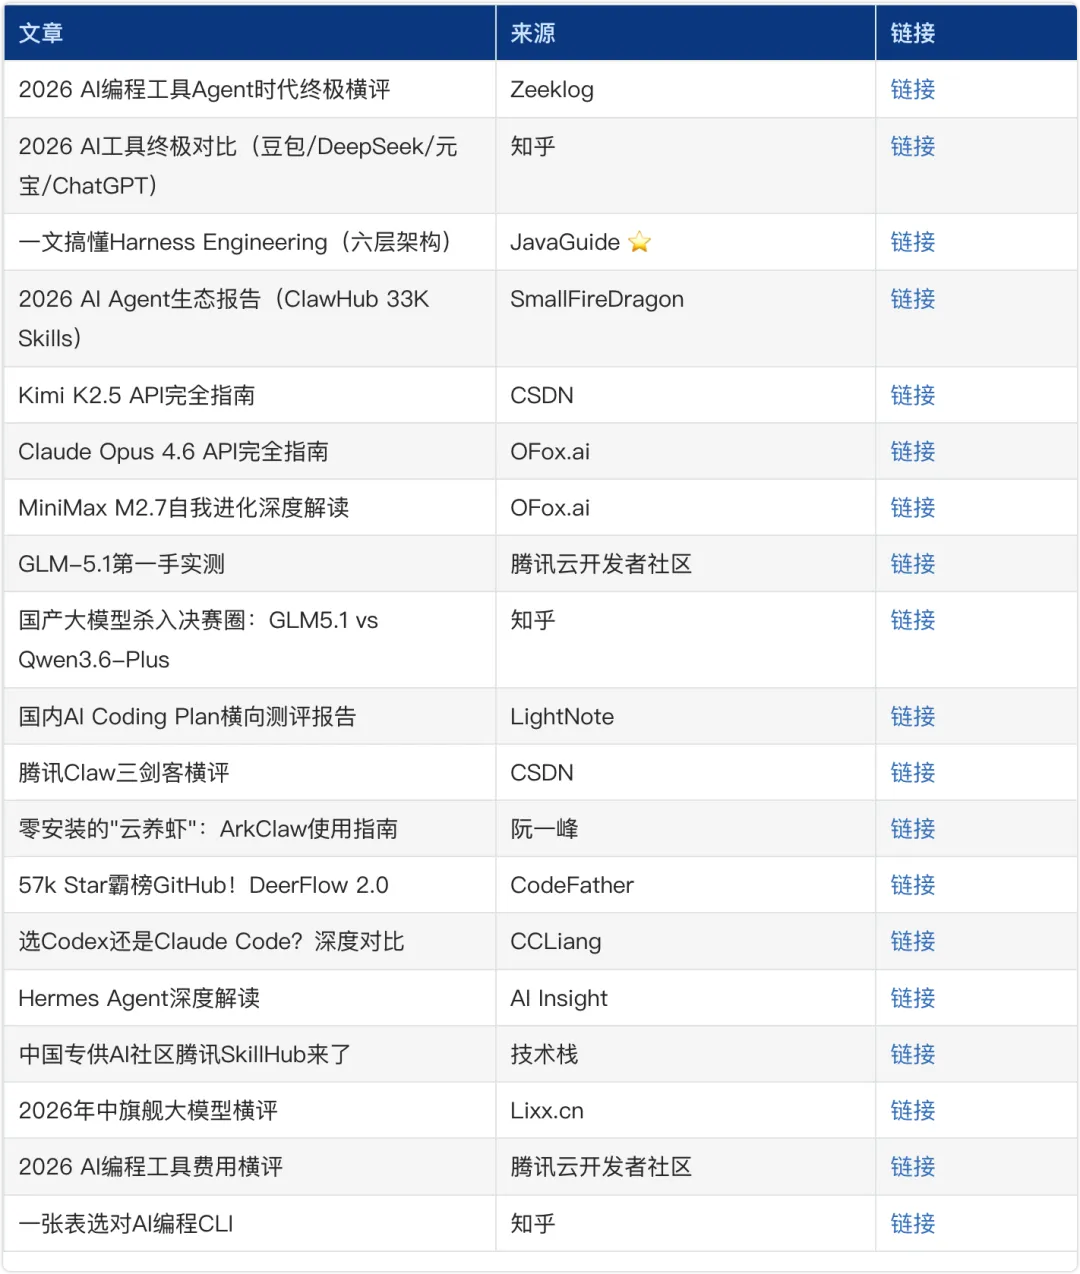
Task: Click OFox.ai source in Claude Opus row
Action: [x=550, y=452]
